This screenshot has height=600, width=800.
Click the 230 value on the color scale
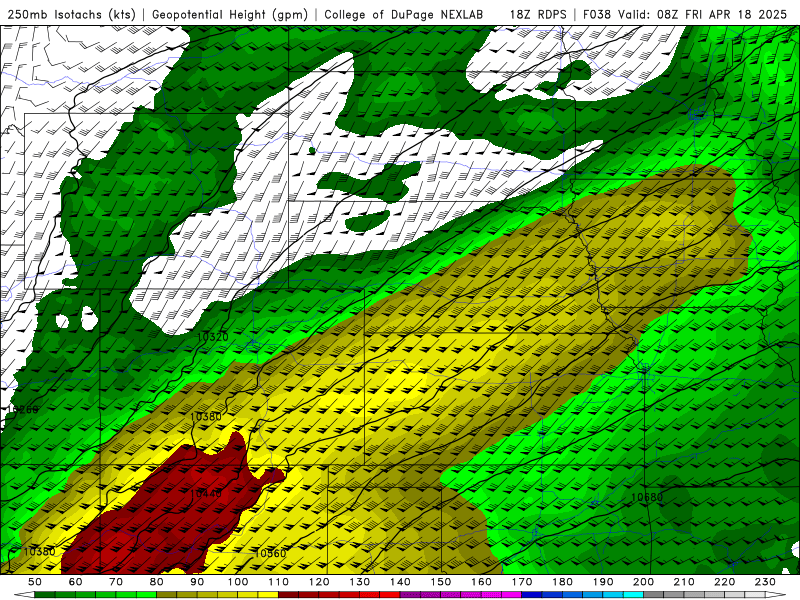pos(765,582)
